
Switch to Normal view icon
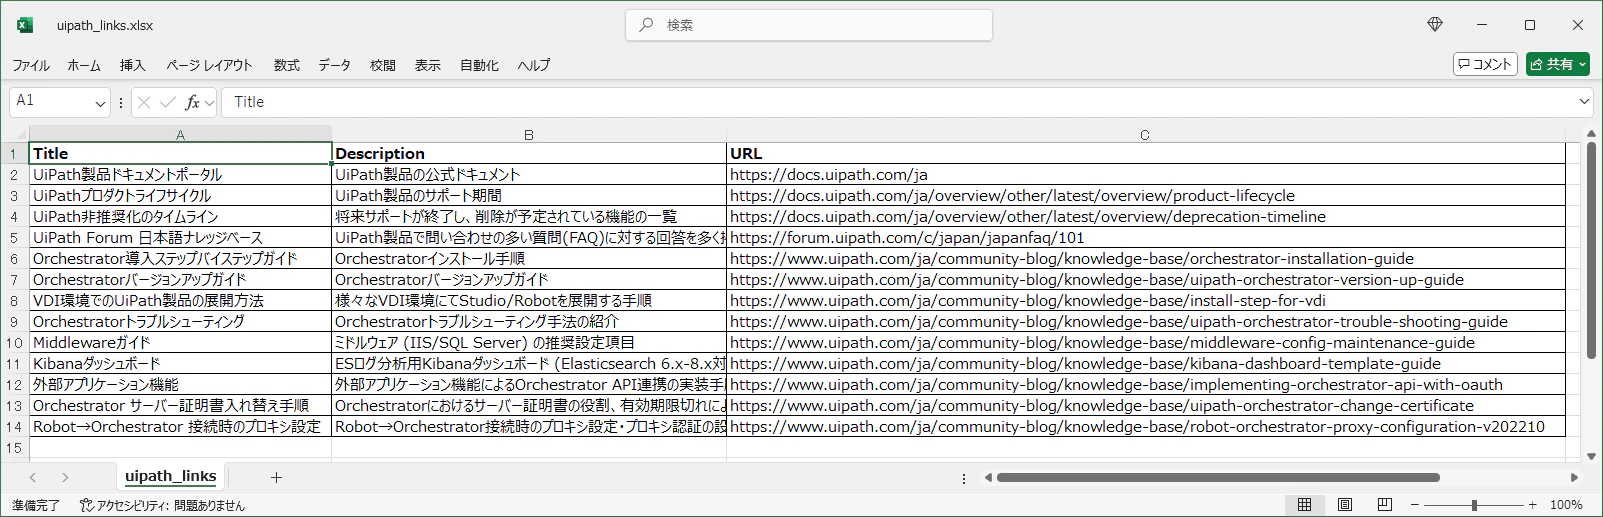pos(1304,505)
